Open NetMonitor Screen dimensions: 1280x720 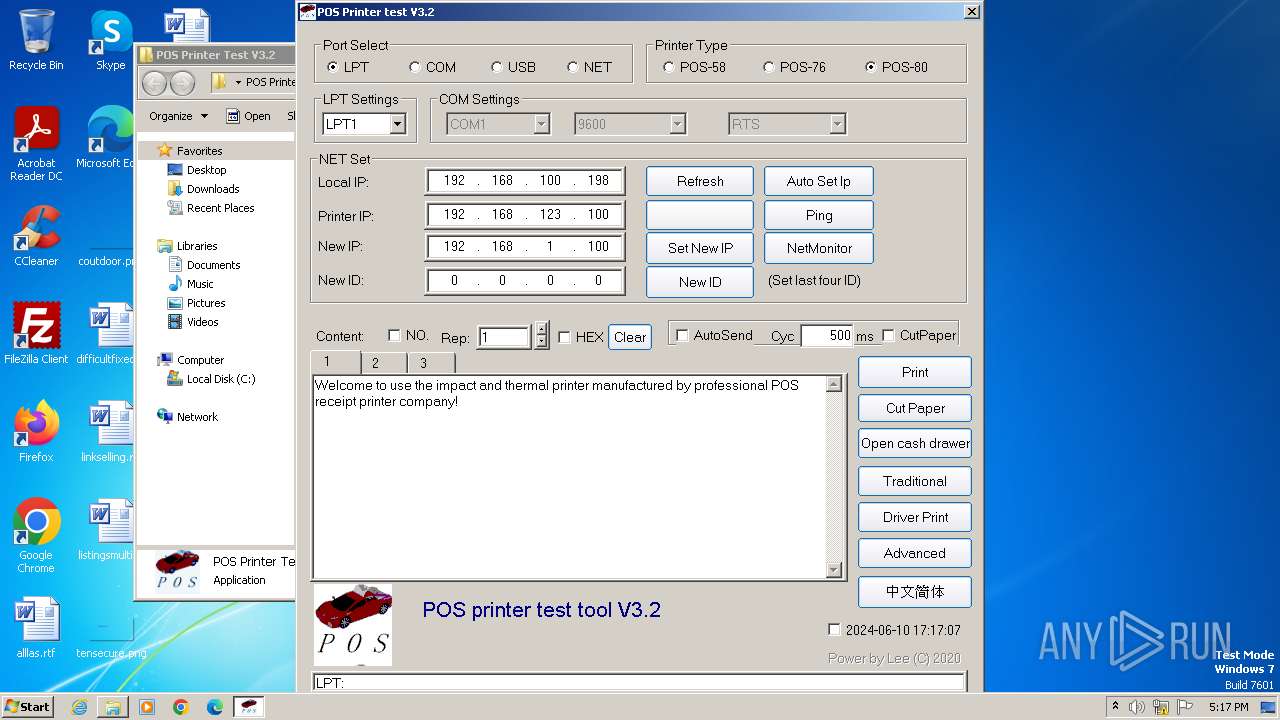tap(819, 248)
